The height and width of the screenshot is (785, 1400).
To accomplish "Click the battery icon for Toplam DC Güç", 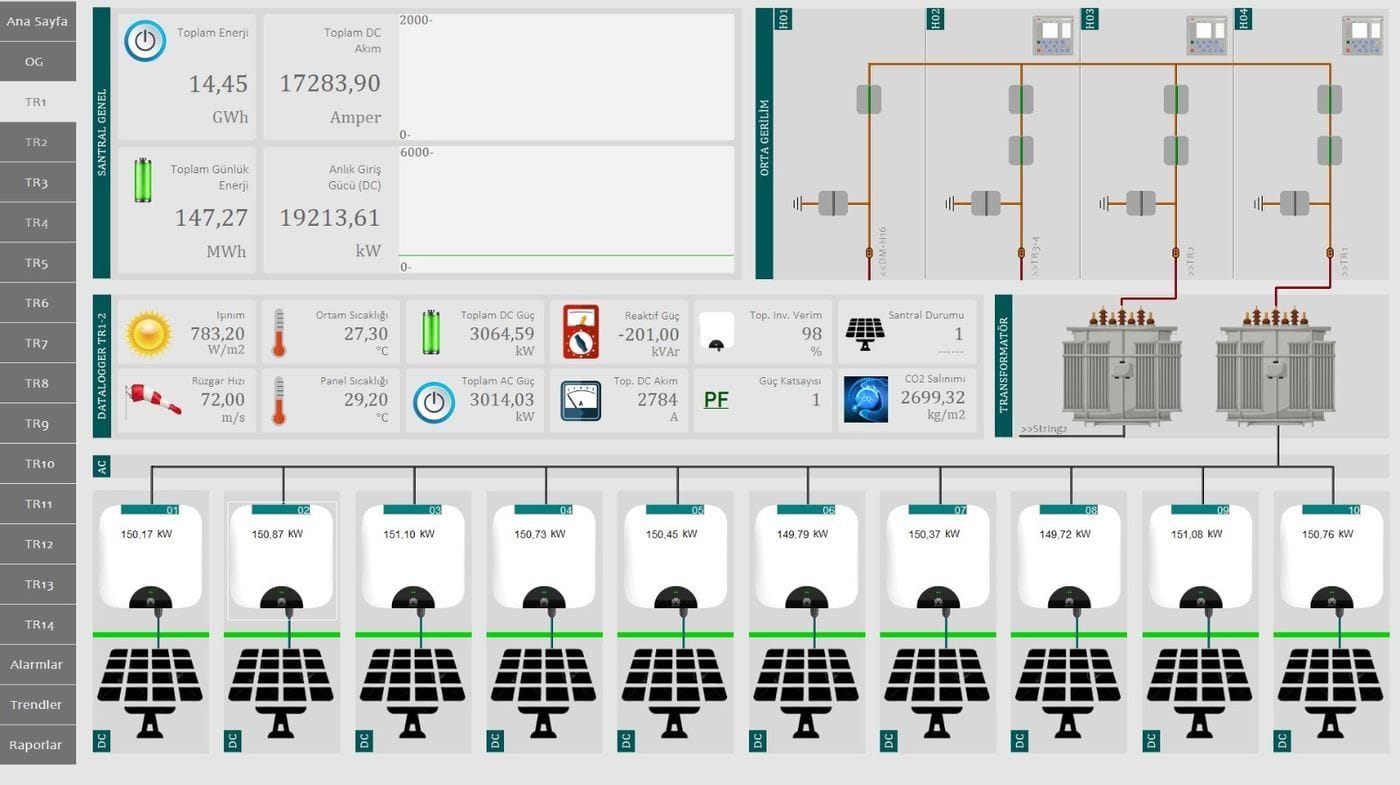I will tap(430, 332).
